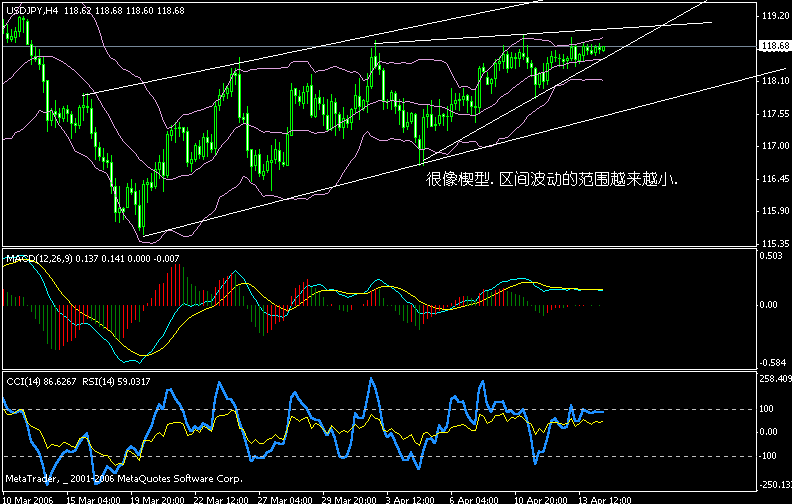Click the 258.409 CCI scale value
Screen dimensions: 792x504
tap(776, 378)
